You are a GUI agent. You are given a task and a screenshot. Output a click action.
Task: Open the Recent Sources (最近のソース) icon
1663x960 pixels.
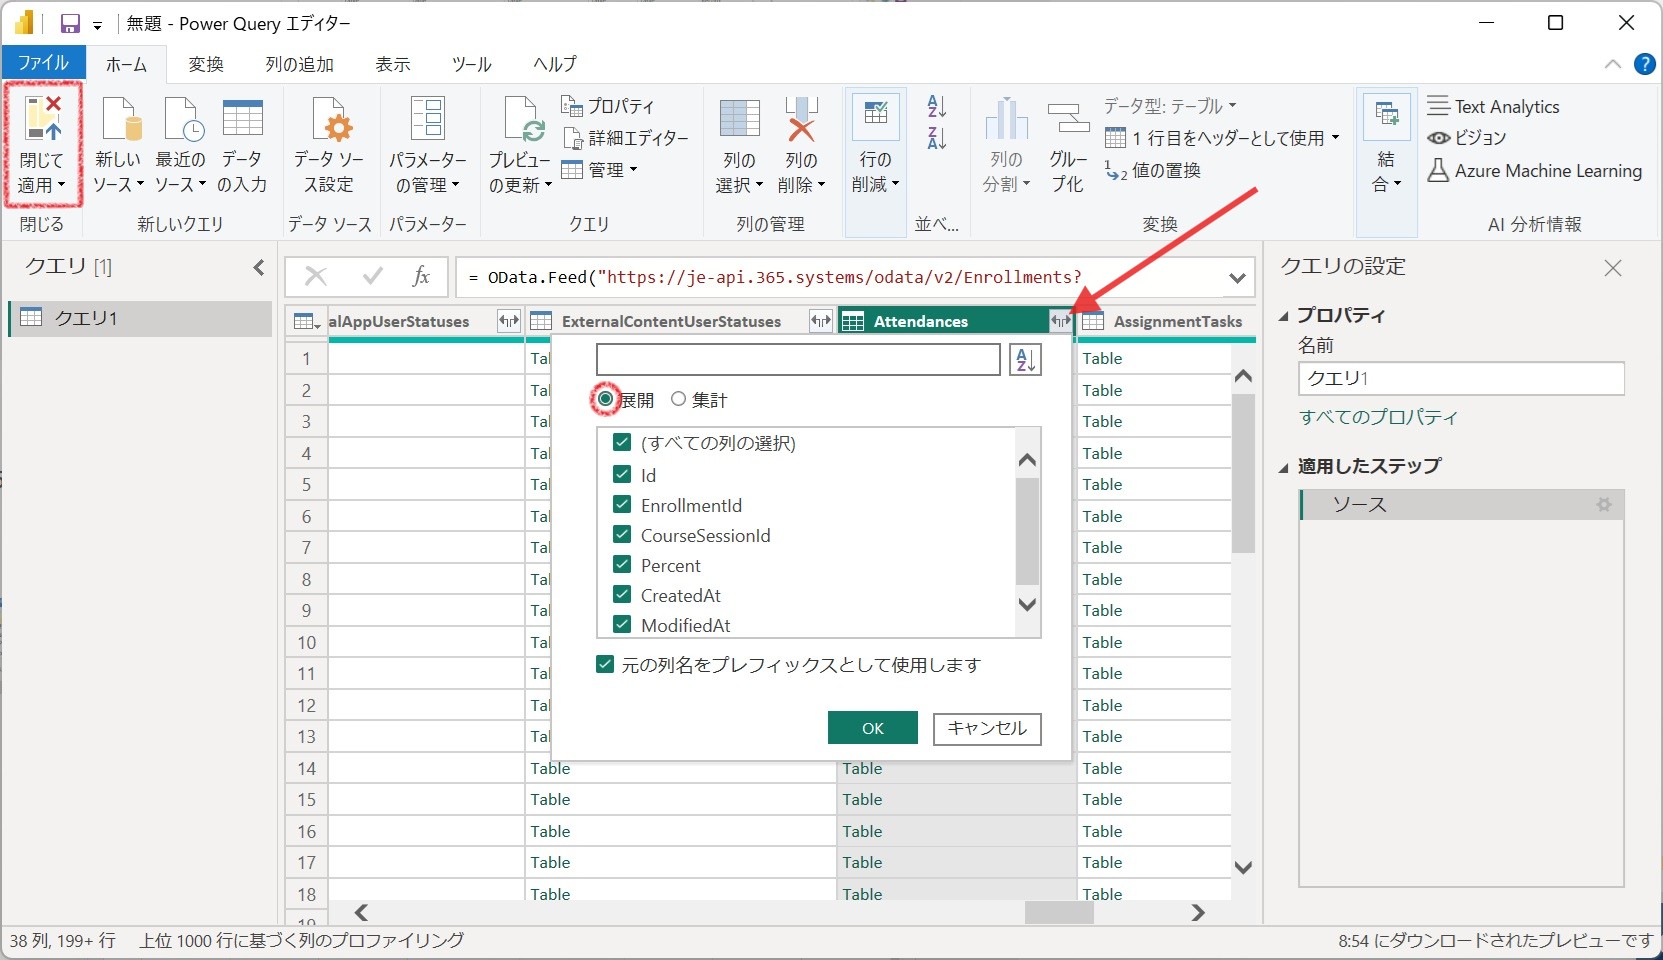182,119
